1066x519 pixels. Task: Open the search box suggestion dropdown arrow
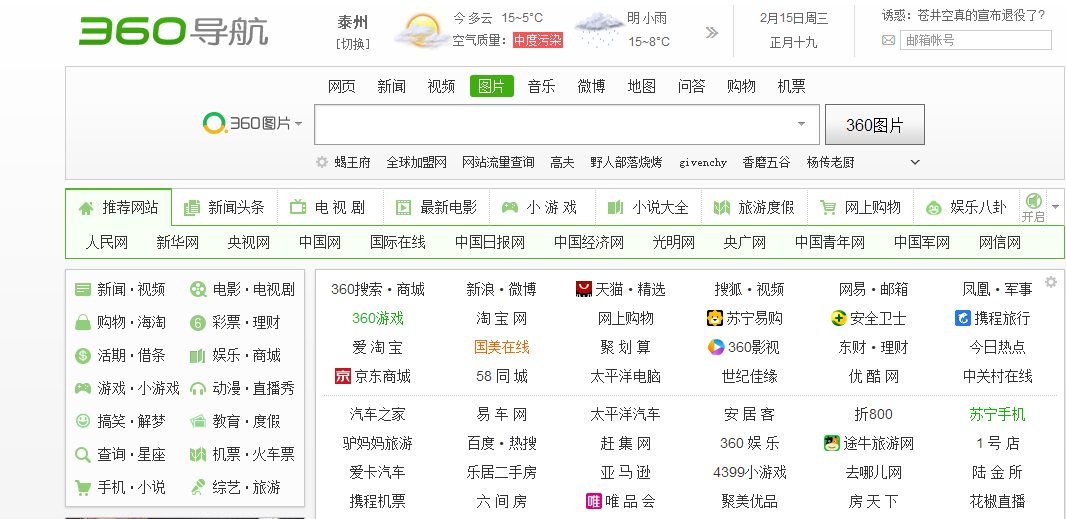click(801, 124)
